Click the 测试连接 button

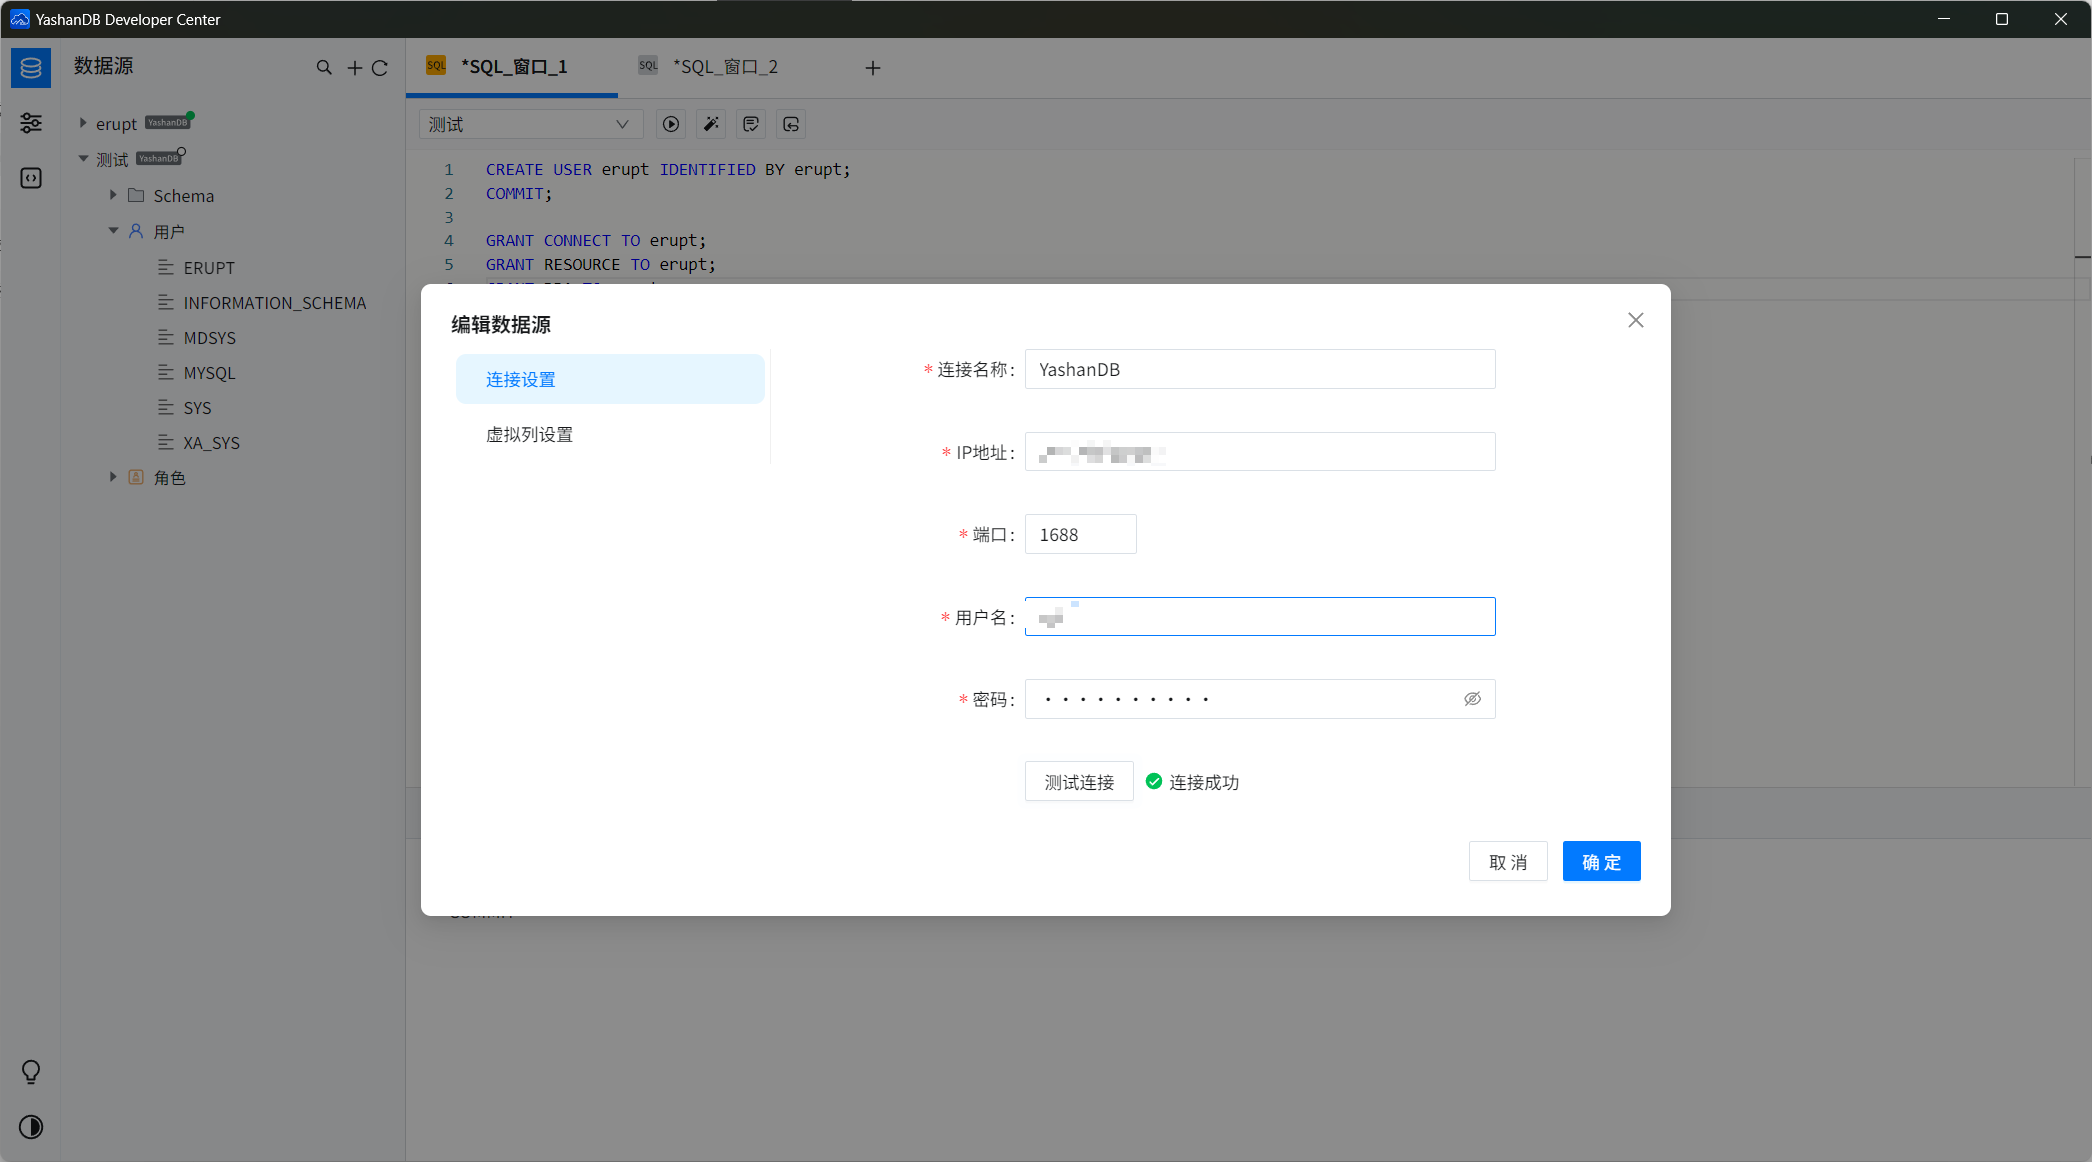pos(1079,782)
